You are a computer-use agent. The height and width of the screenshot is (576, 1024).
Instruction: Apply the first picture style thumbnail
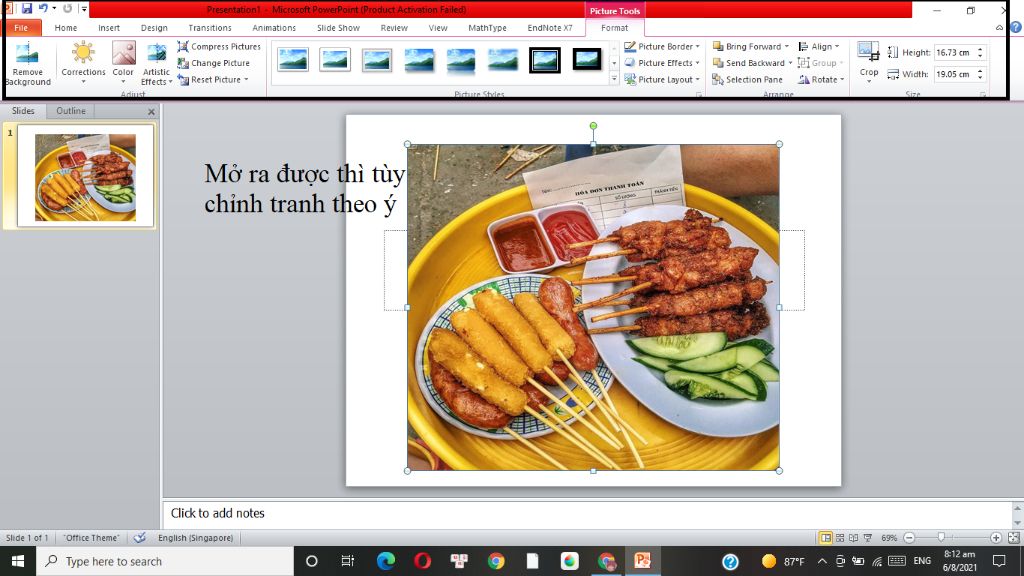click(x=293, y=59)
